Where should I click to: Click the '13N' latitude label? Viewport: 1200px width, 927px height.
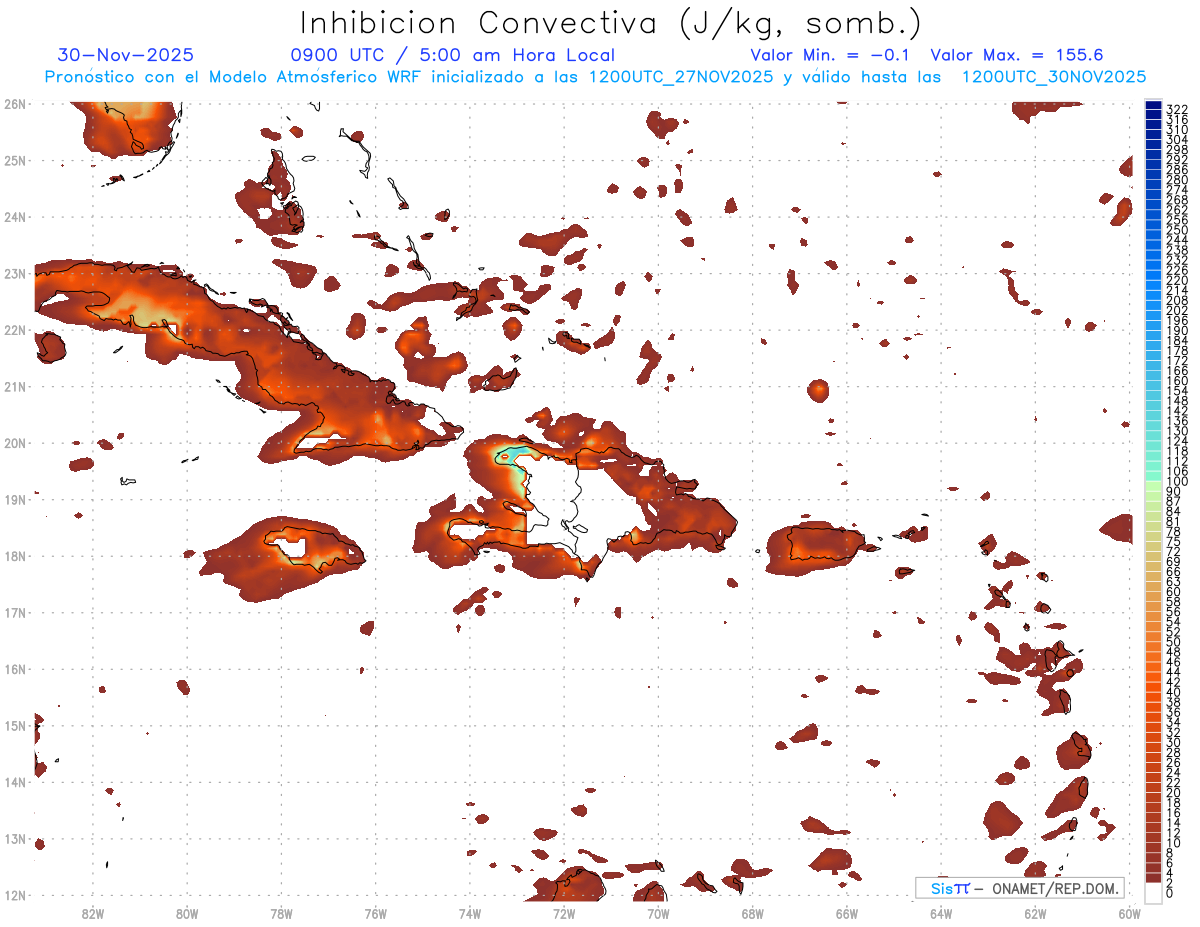point(15,839)
